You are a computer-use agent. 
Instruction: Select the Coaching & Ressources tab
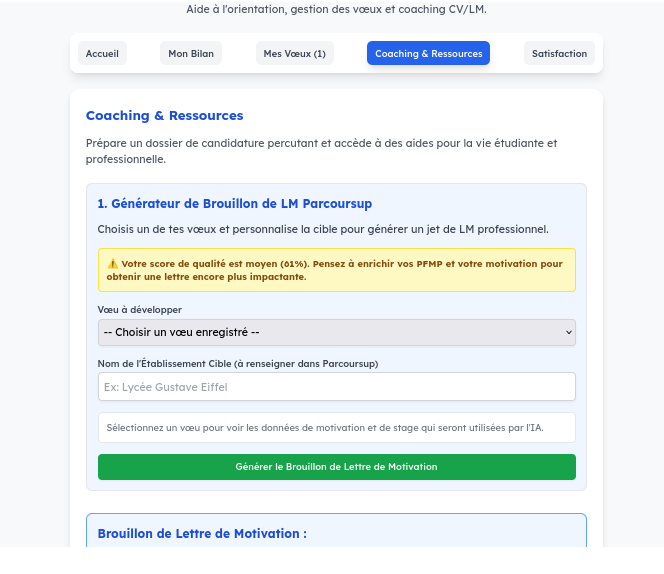tap(428, 53)
